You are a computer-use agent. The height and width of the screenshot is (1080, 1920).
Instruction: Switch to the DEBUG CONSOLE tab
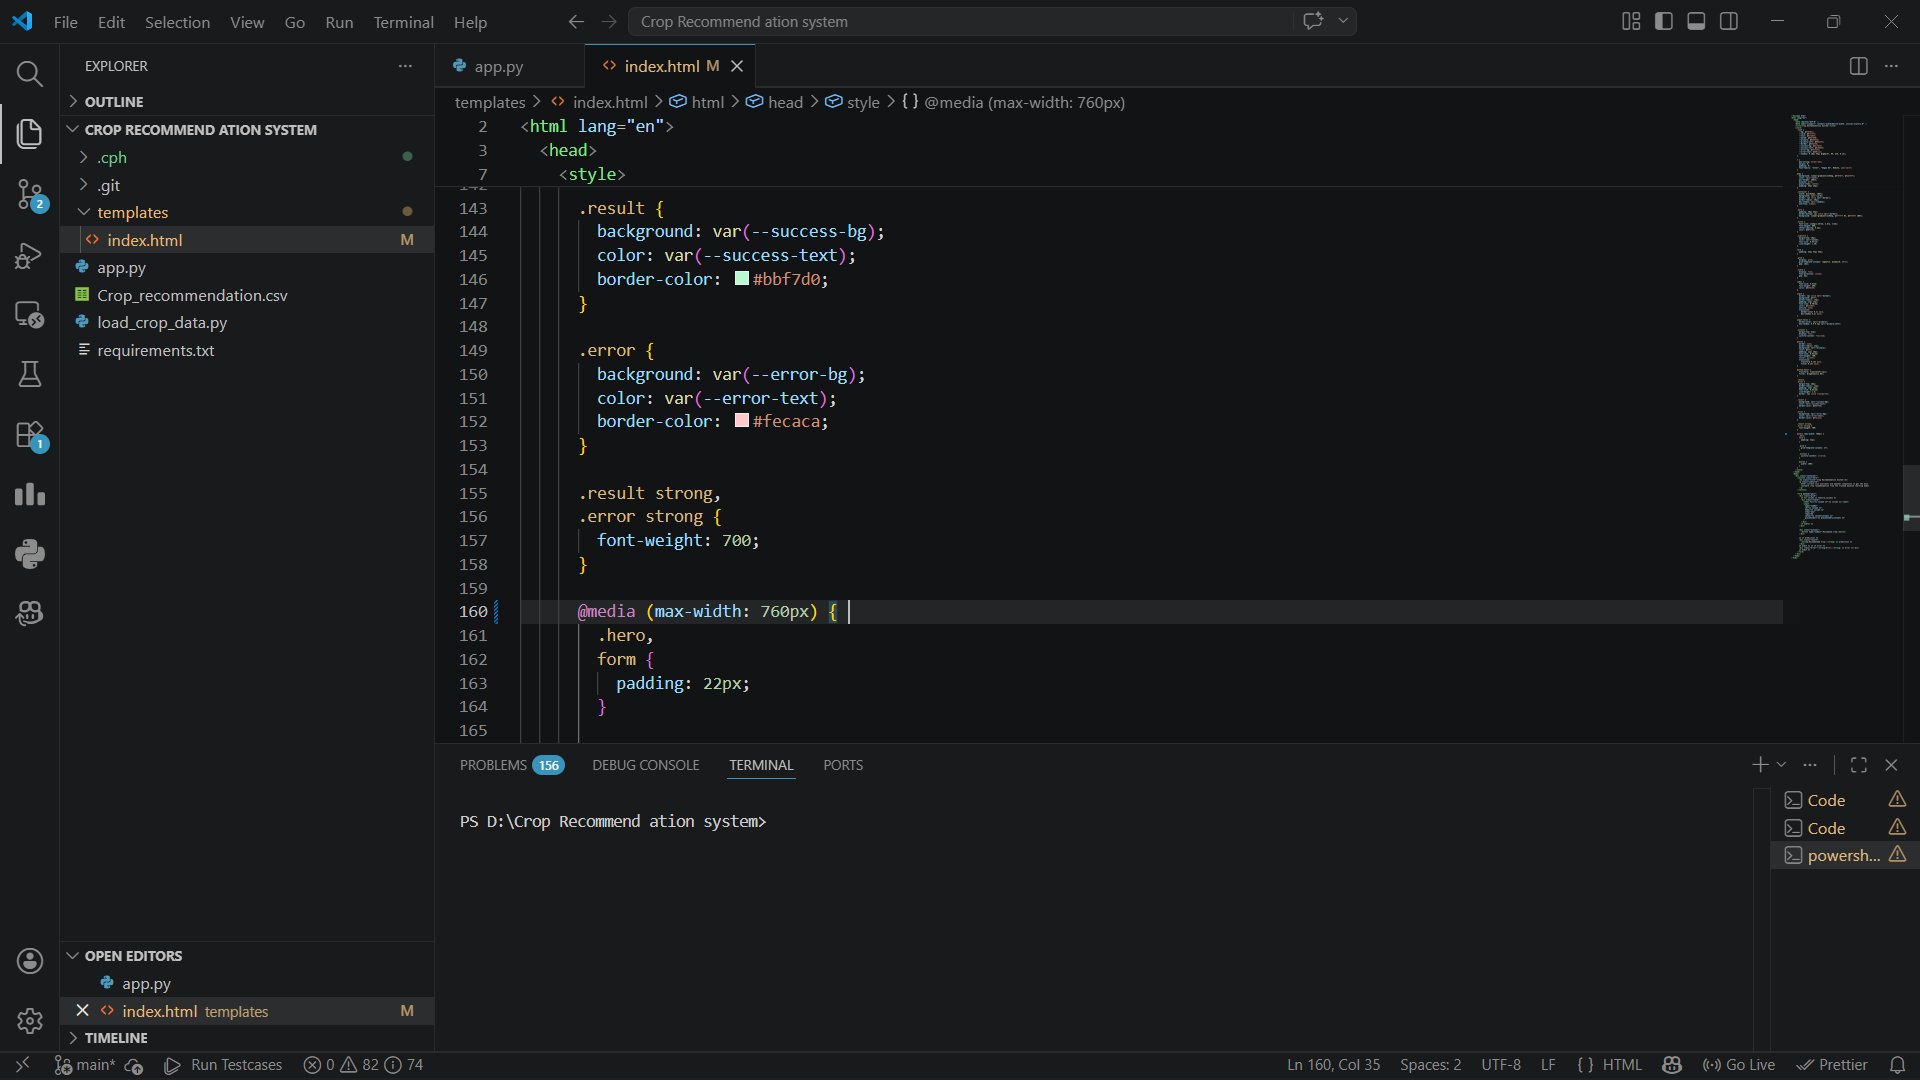[x=645, y=765]
